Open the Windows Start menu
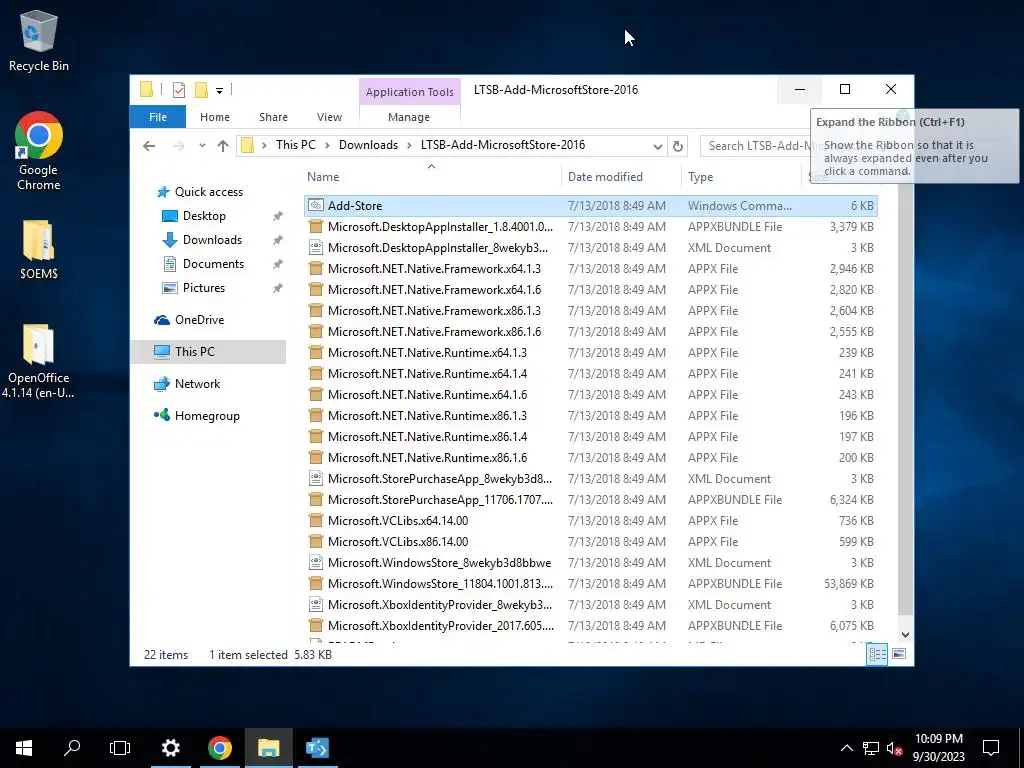Screen dimensions: 1024x768 [24, 748]
